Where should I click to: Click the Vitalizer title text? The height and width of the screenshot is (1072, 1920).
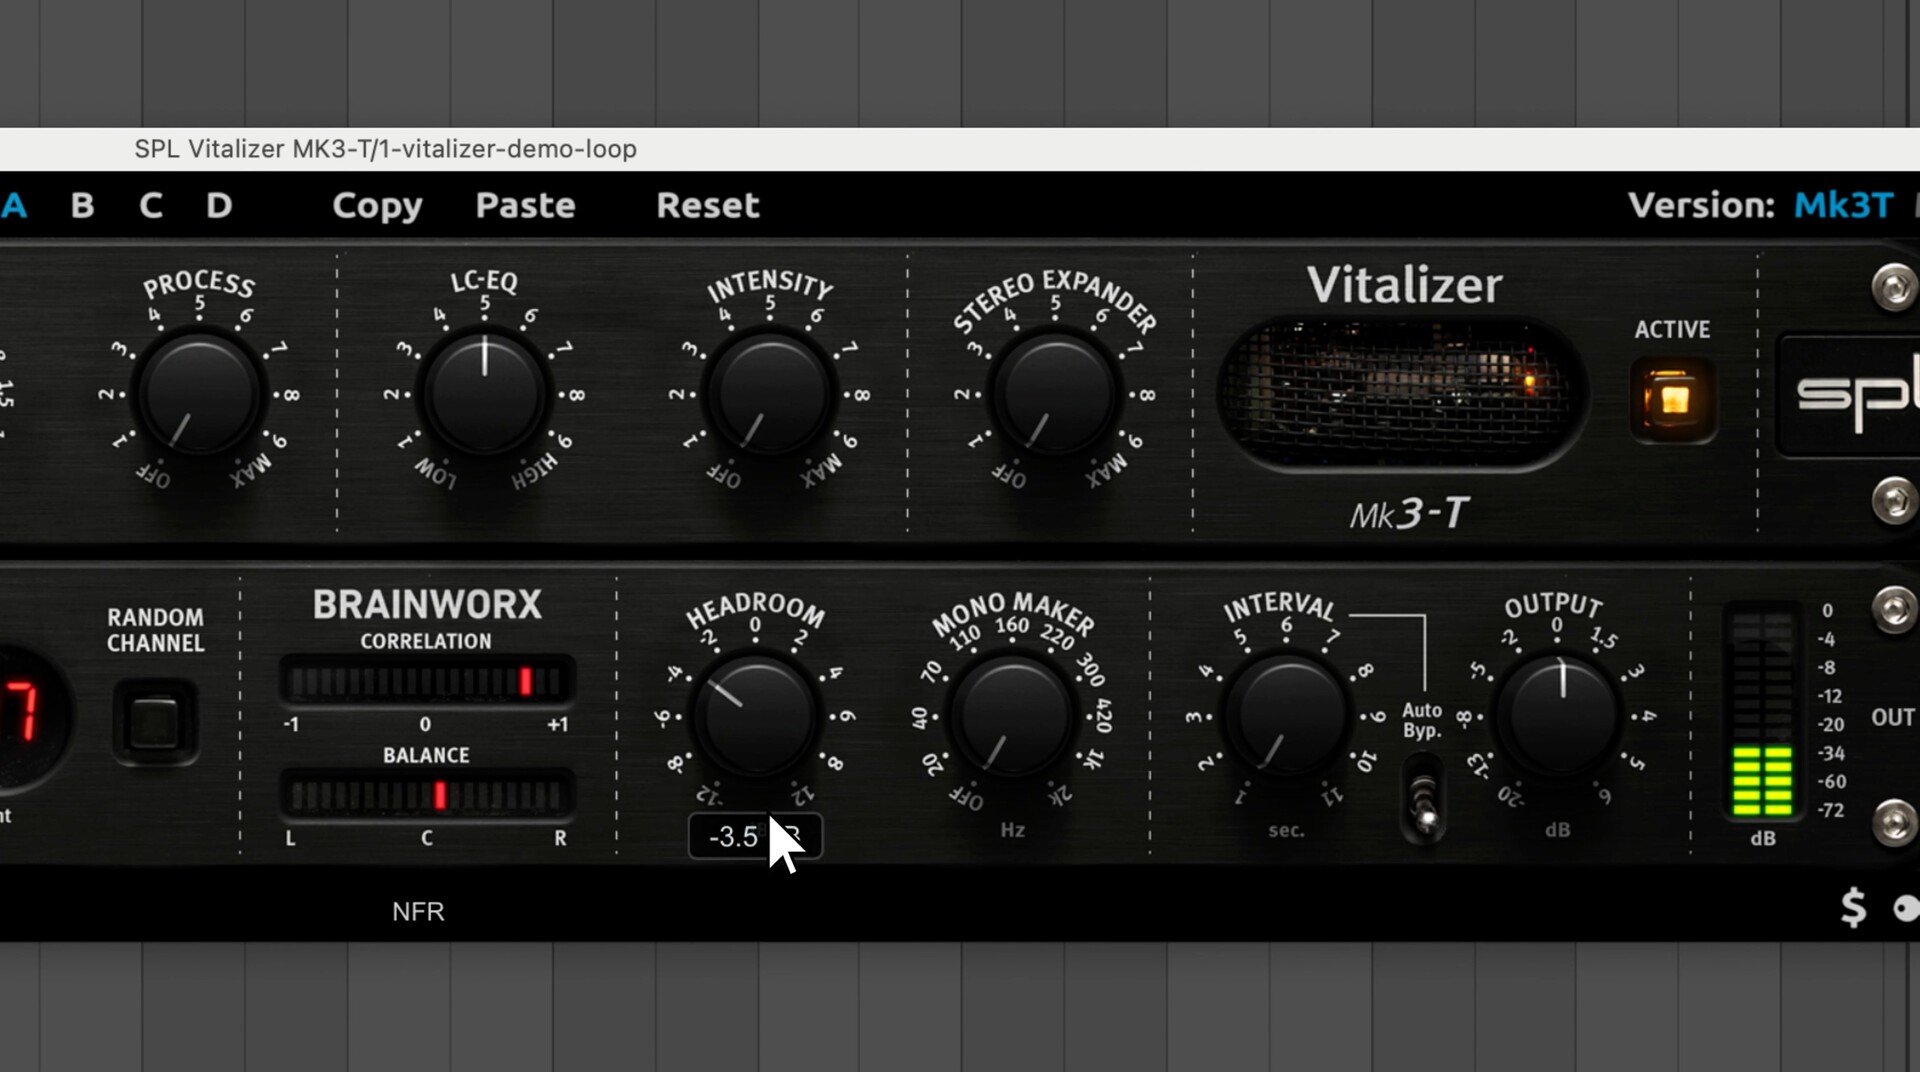pyautogui.click(x=1404, y=285)
